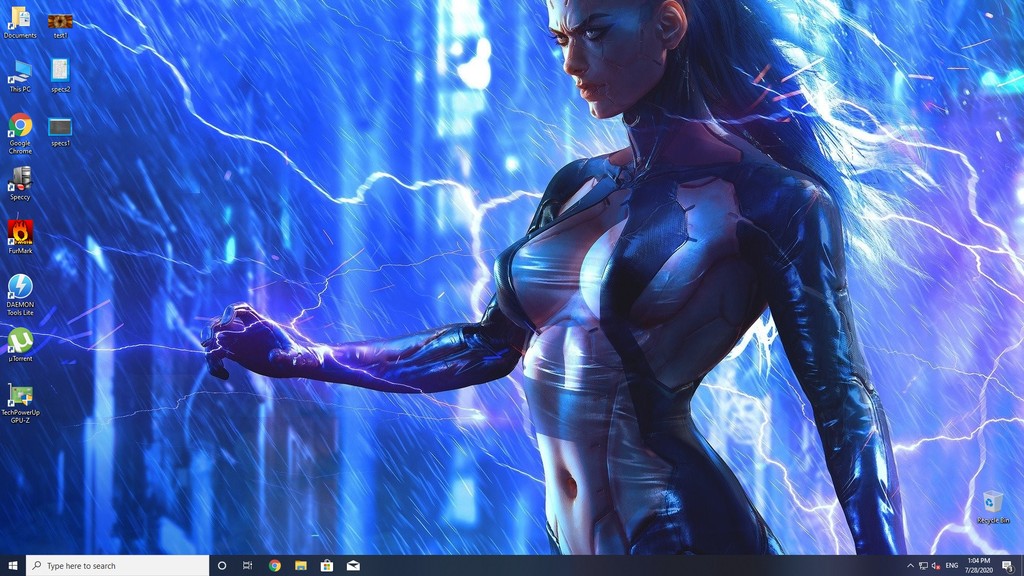Select the Google Chrome desktop shortcut

(x=20, y=134)
